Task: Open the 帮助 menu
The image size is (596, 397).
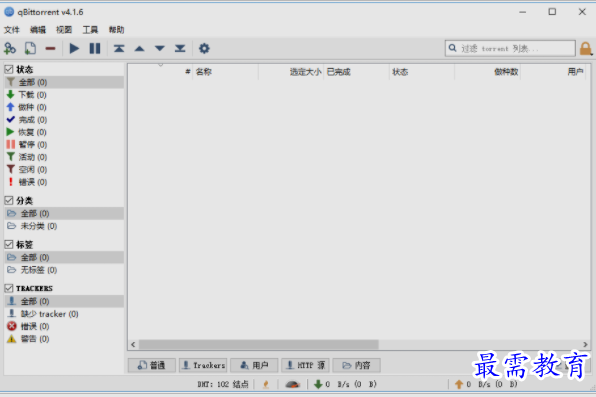Action: coord(116,30)
